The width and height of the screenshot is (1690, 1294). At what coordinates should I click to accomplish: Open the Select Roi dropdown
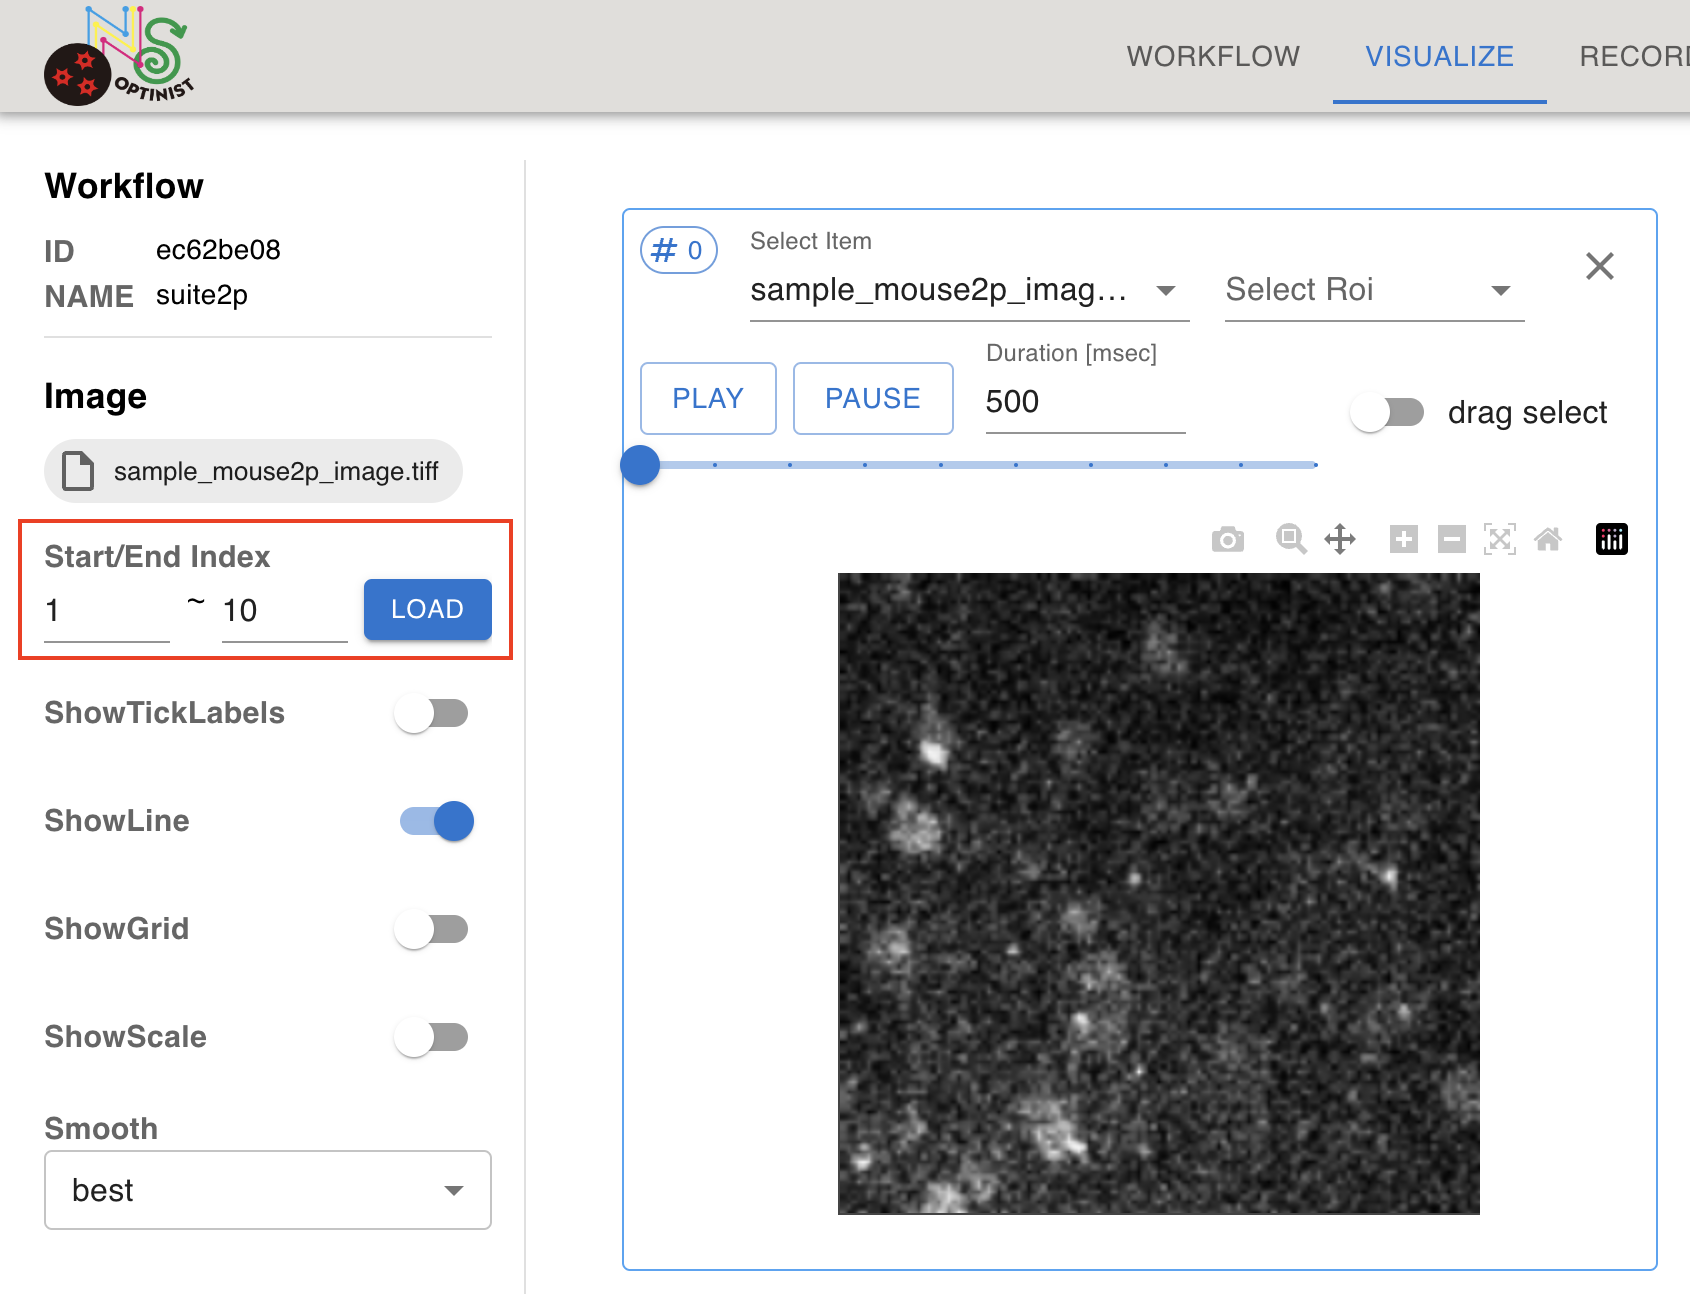[1375, 290]
